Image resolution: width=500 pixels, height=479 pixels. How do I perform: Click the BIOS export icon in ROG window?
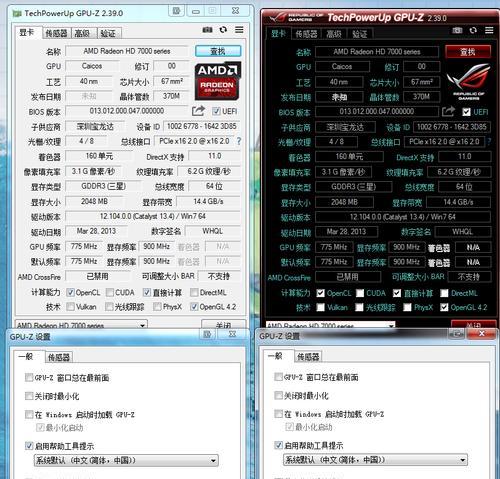(448, 111)
